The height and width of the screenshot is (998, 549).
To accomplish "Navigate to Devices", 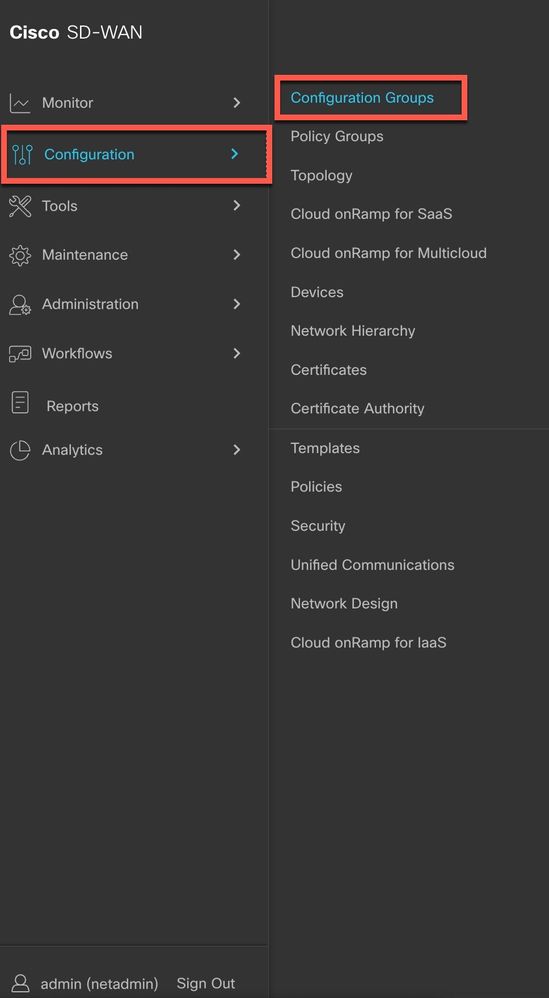I will tap(317, 293).
